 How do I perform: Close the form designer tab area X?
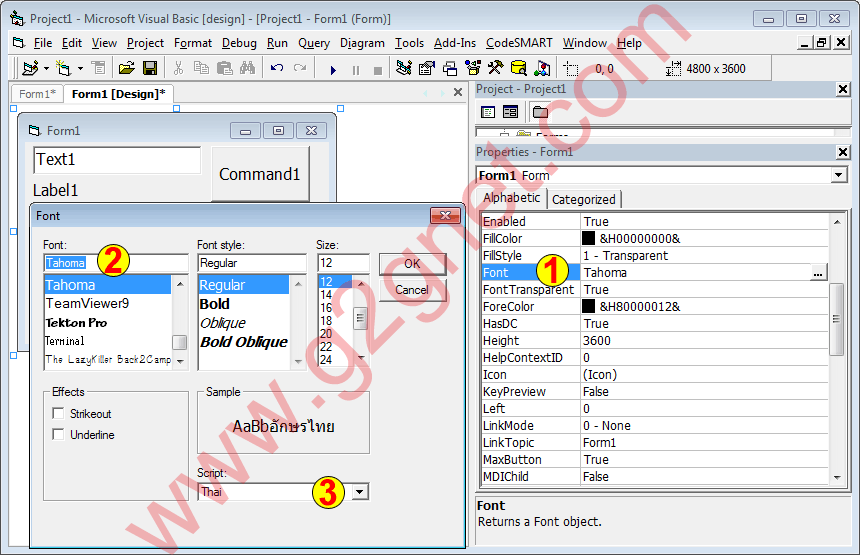coord(458,92)
